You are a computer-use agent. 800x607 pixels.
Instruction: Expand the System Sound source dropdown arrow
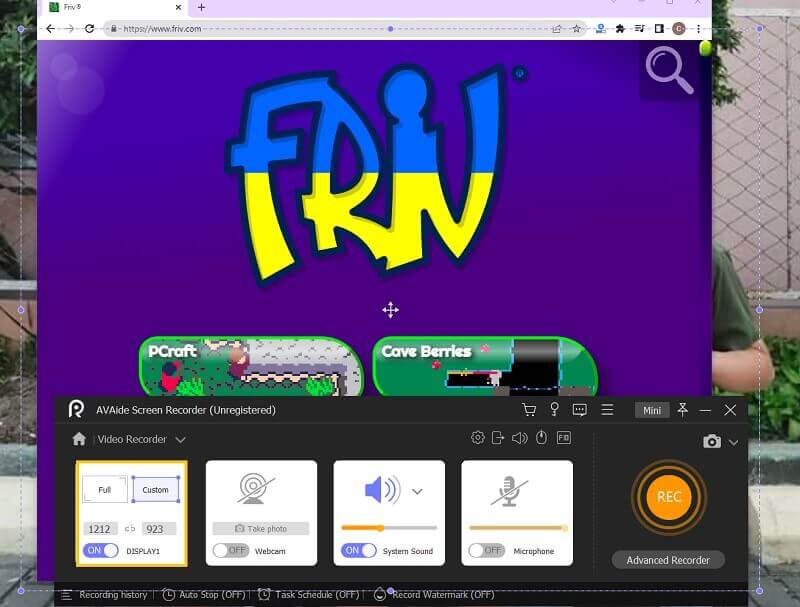point(417,491)
